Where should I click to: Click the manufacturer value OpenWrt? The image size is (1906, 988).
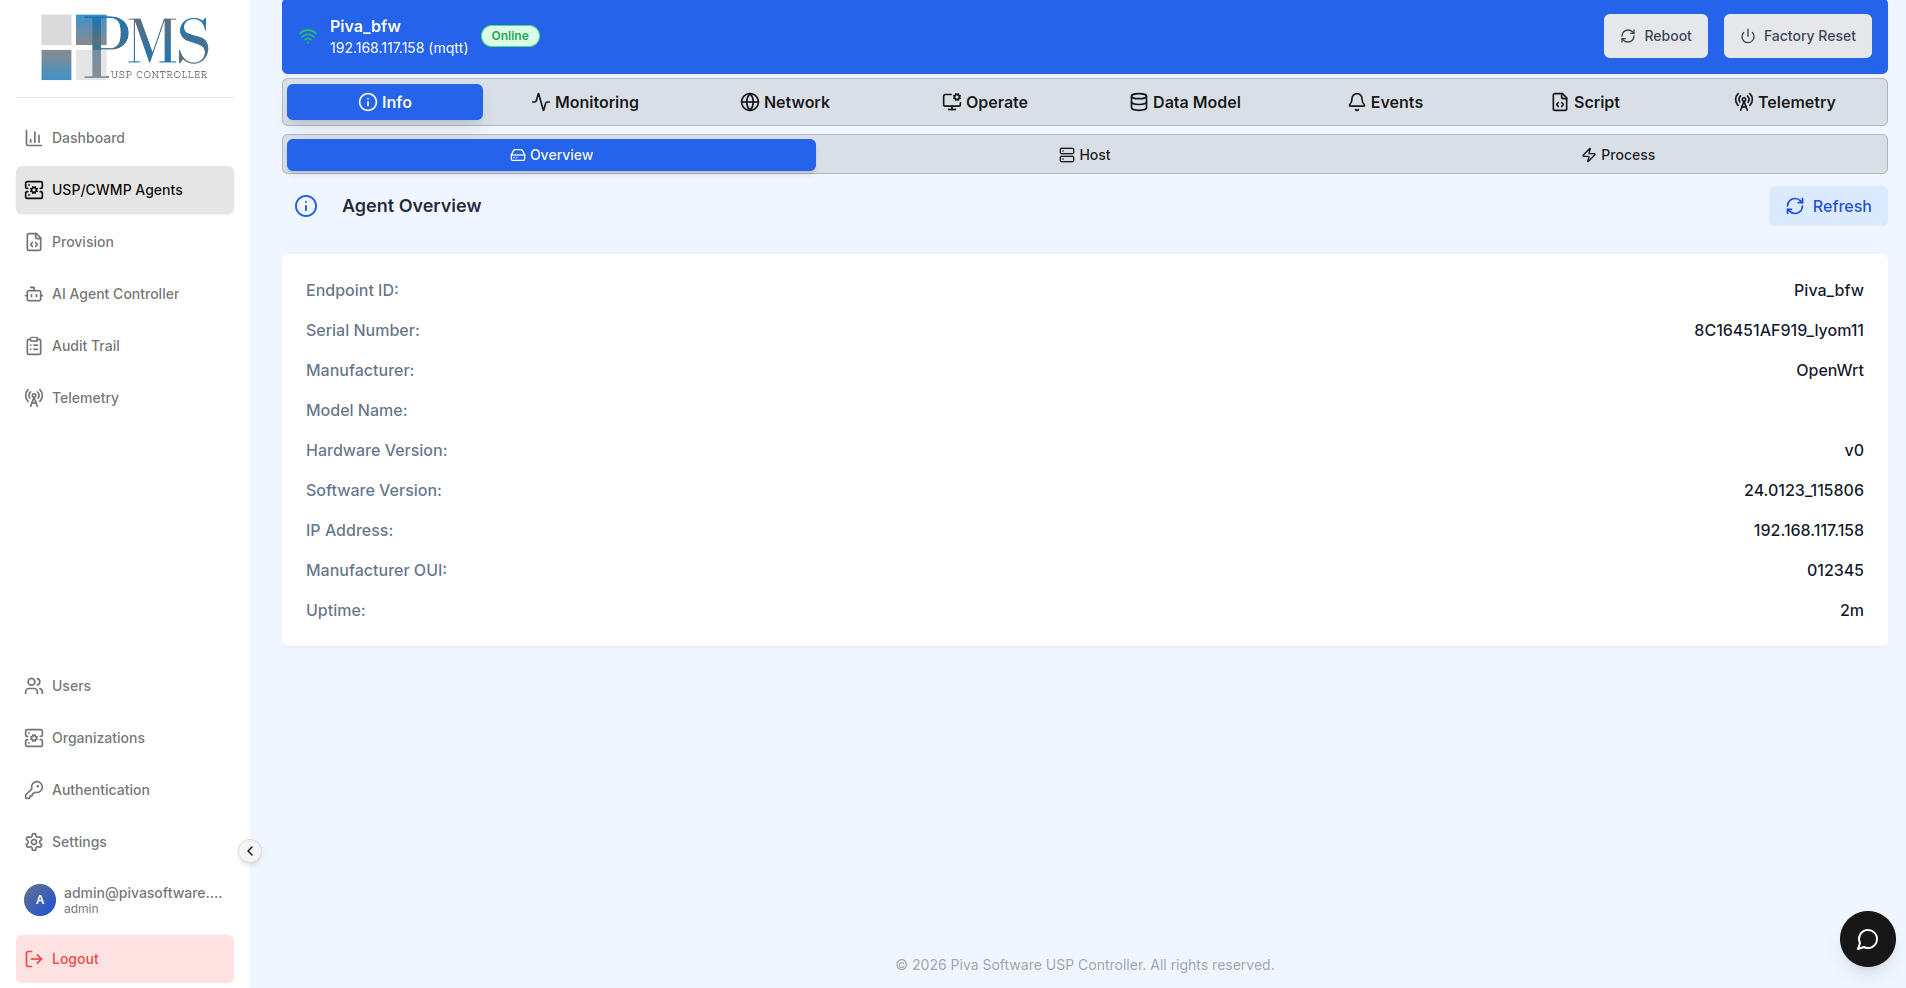[x=1830, y=370]
